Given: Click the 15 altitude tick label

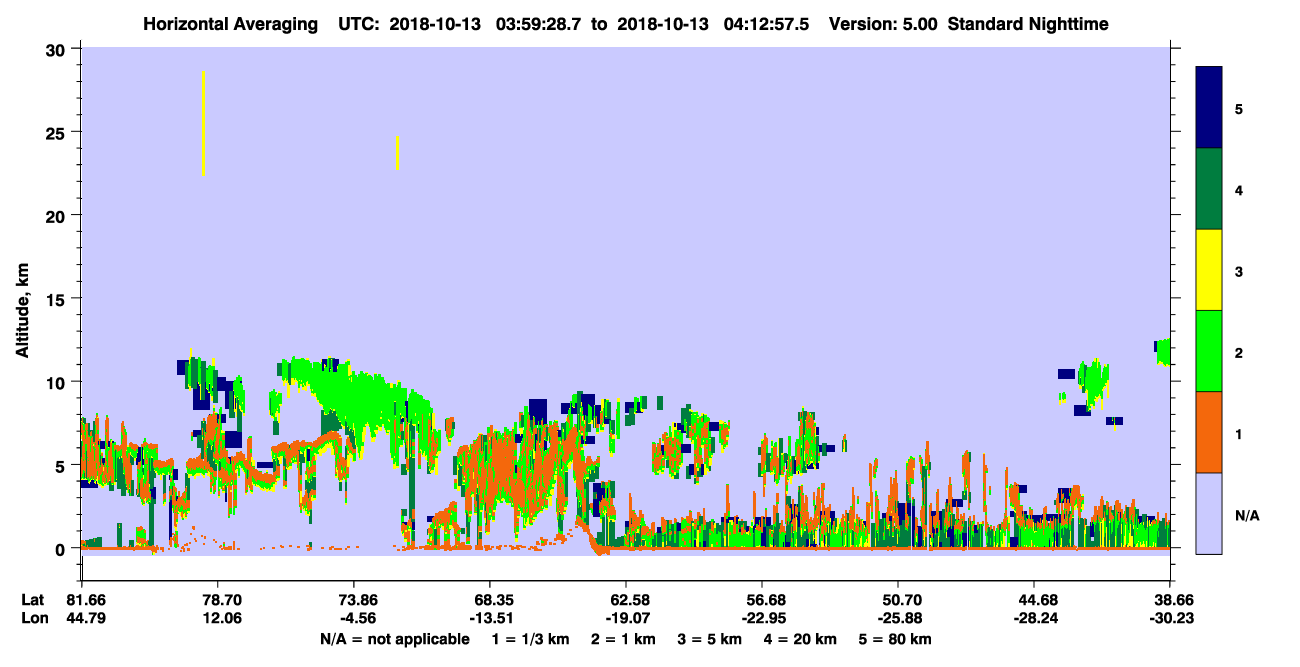Looking at the screenshot, I should [x=57, y=298].
